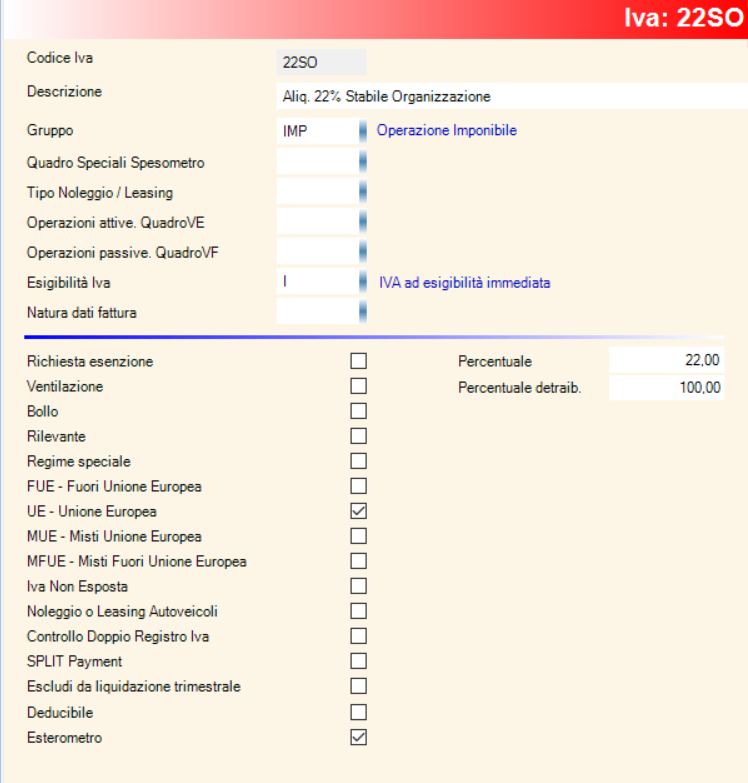Uncheck the Esterometro checkbox
The width and height of the screenshot is (748, 783).
[359, 737]
